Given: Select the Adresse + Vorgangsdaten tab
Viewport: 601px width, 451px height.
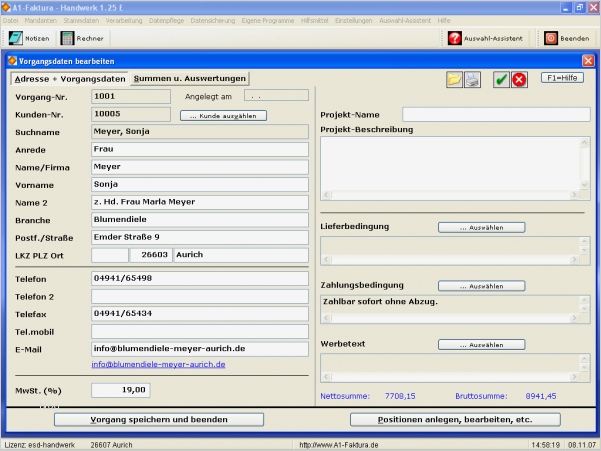Looking at the screenshot, I should (69, 78).
